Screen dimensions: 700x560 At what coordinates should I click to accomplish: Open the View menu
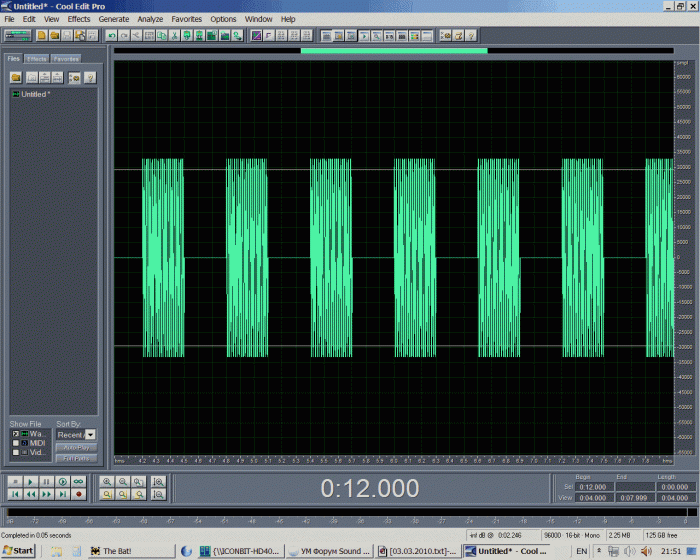(51, 19)
